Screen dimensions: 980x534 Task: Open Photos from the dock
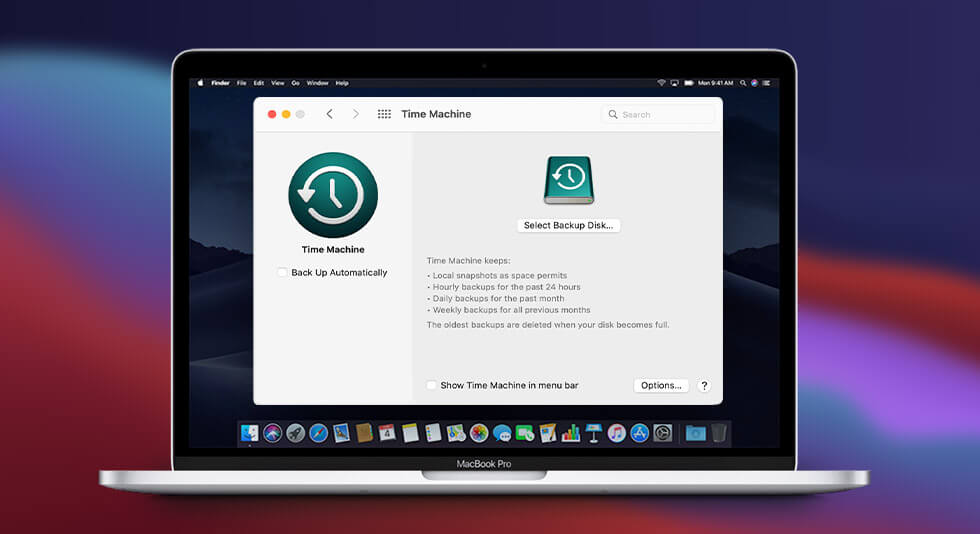tap(479, 433)
